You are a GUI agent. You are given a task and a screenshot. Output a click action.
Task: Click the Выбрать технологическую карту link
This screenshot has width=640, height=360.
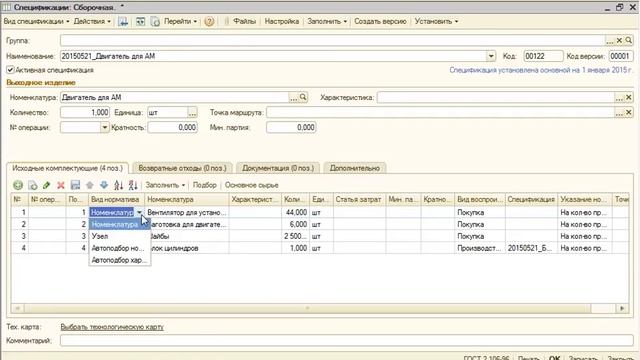coord(112,327)
